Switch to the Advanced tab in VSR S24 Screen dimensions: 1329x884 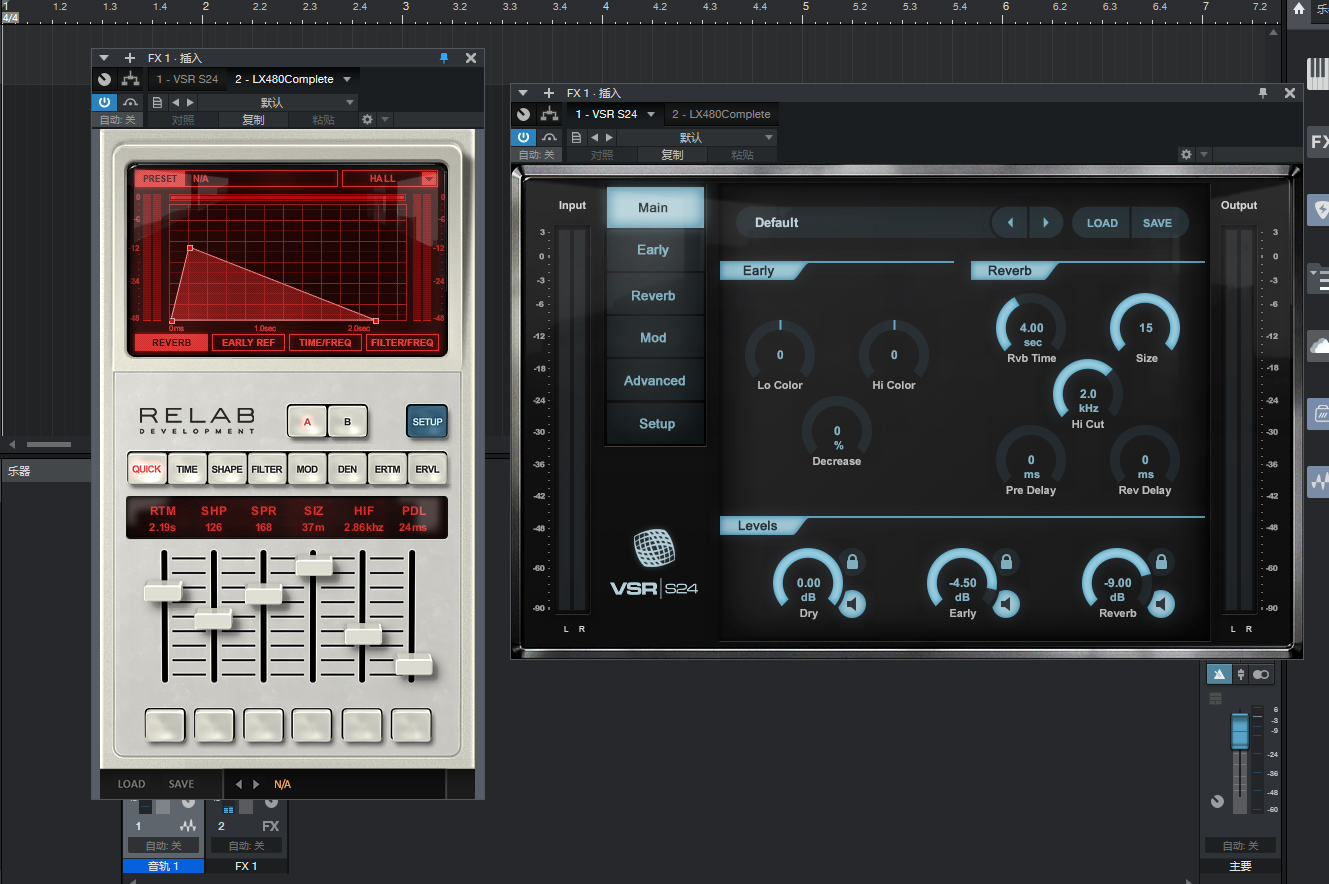coord(655,381)
